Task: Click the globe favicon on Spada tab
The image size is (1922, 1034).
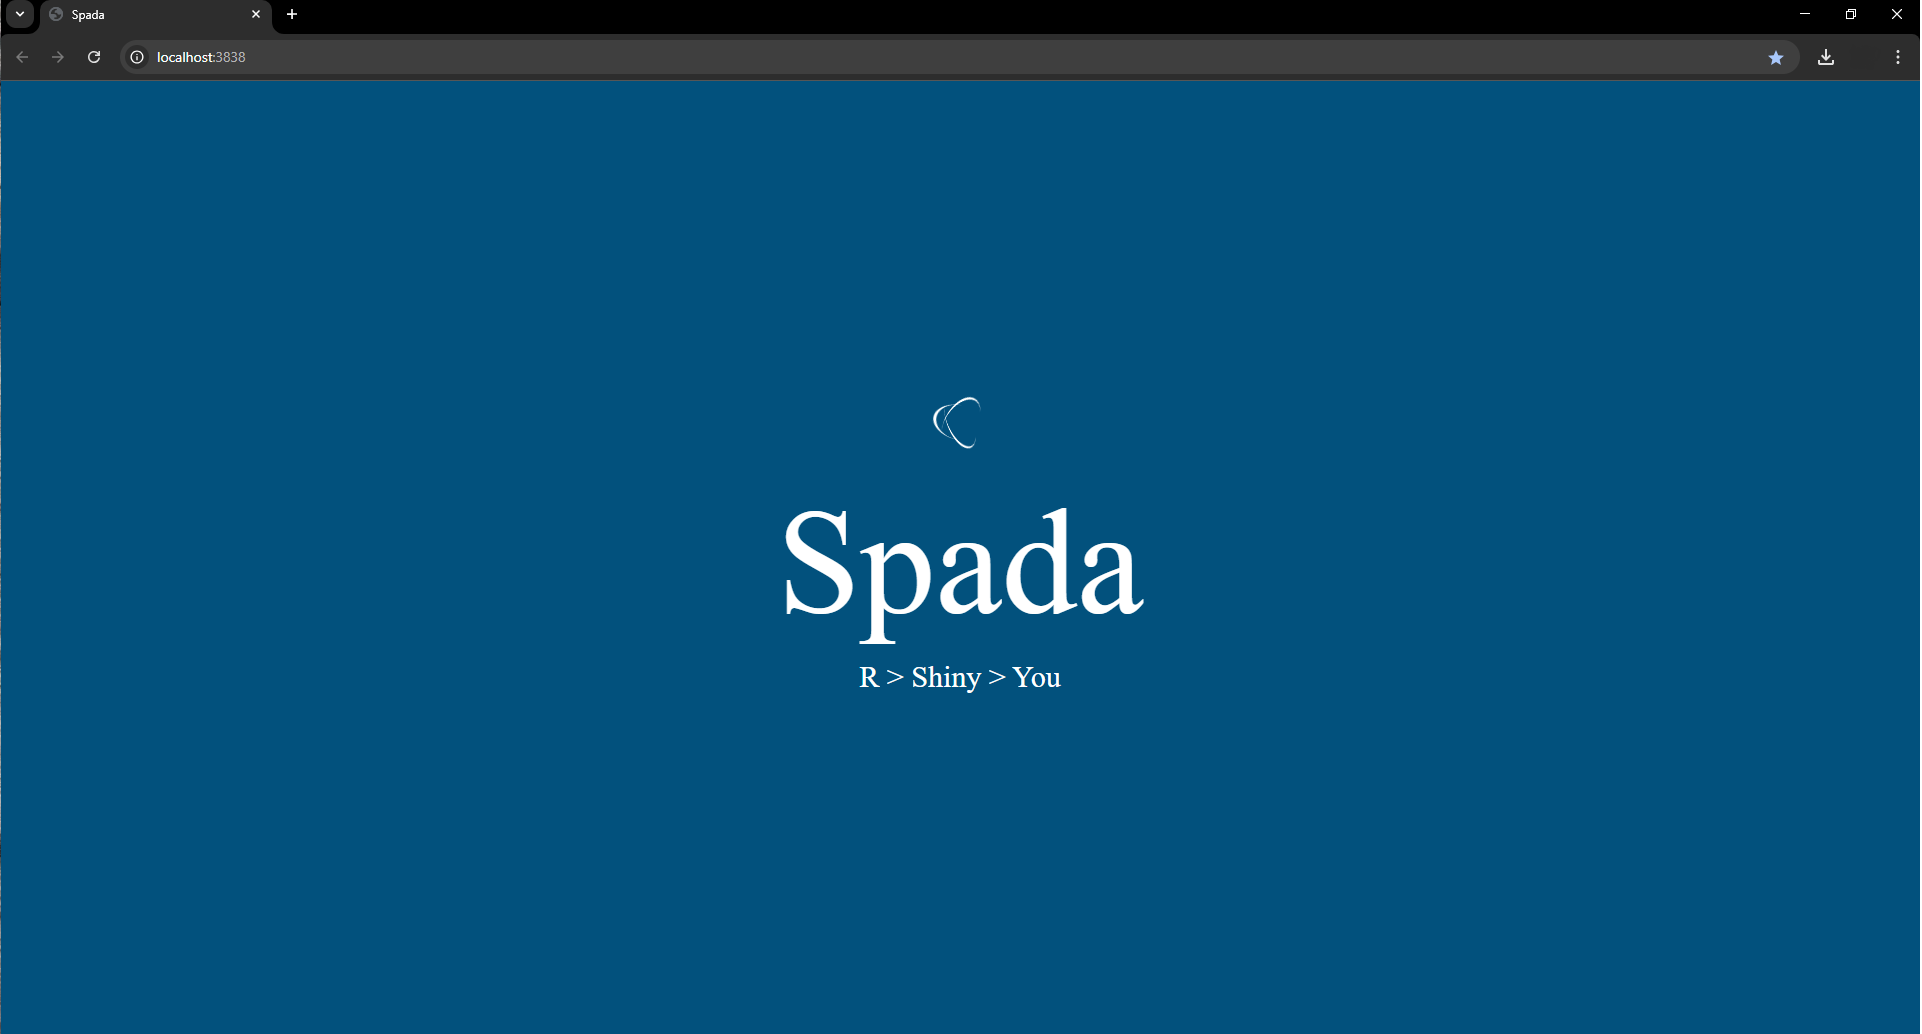Action: [x=57, y=15]
